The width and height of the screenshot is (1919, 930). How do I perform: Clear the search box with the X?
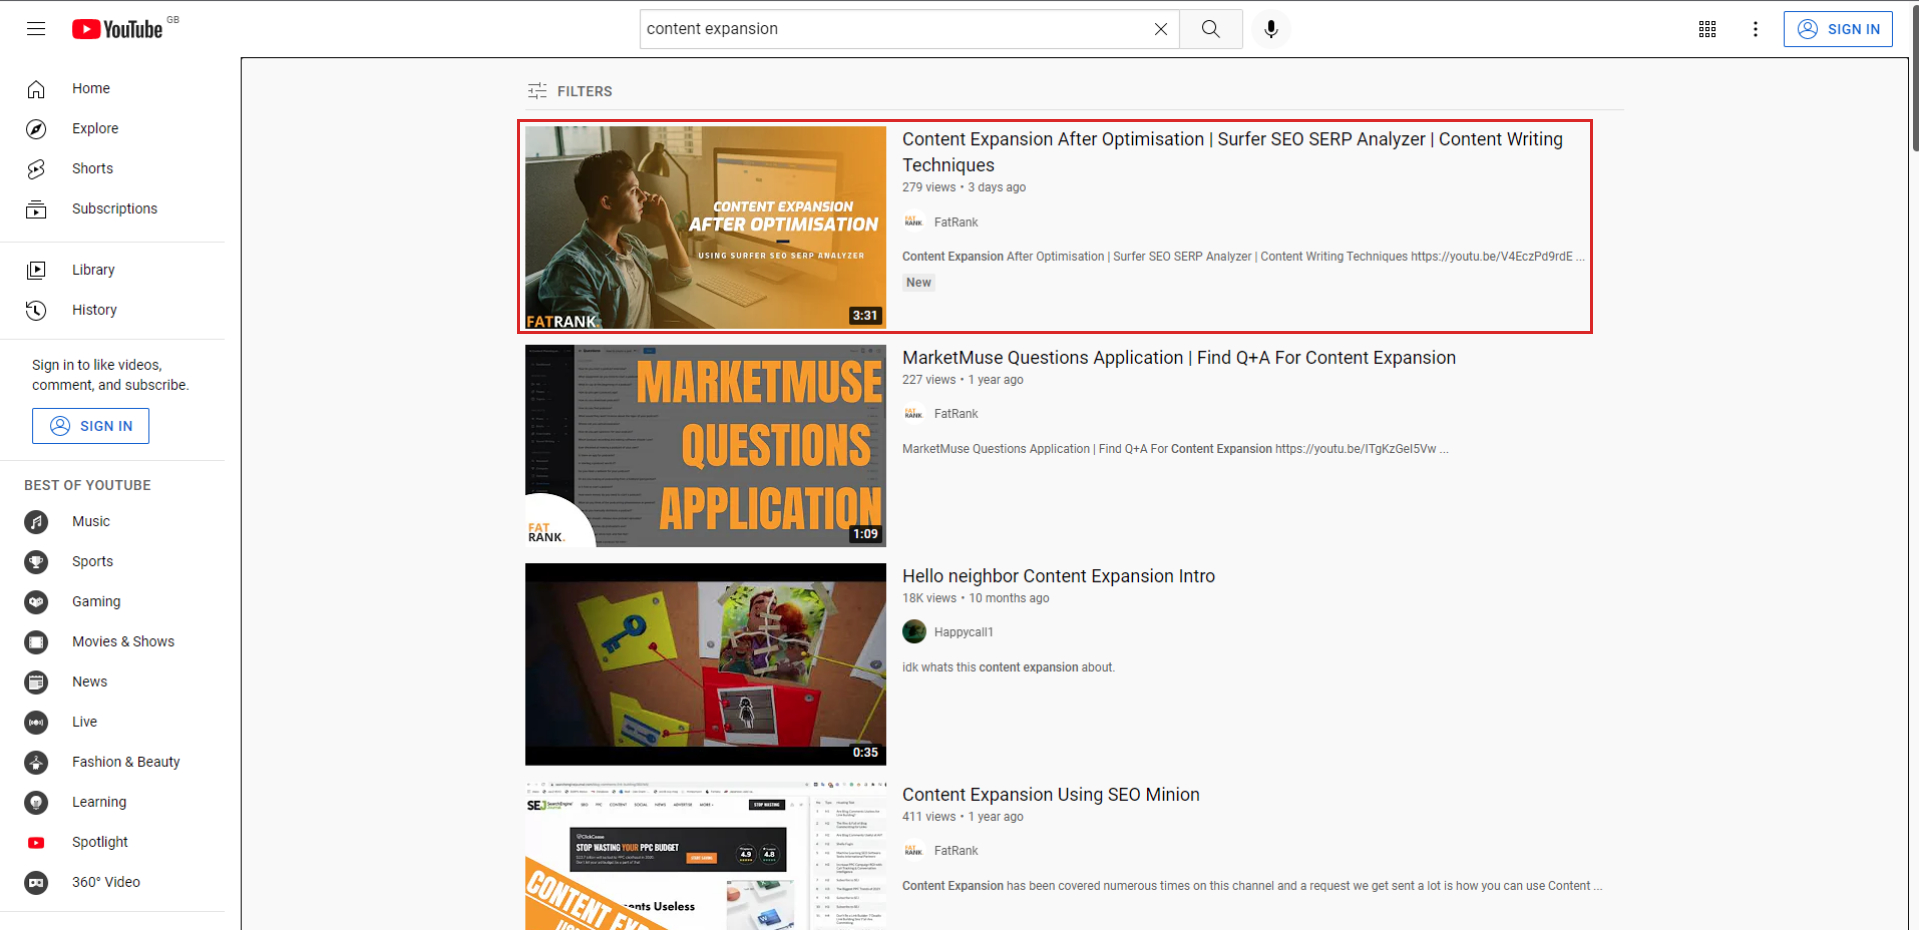pyautogui.click(x=1160, y=29)
